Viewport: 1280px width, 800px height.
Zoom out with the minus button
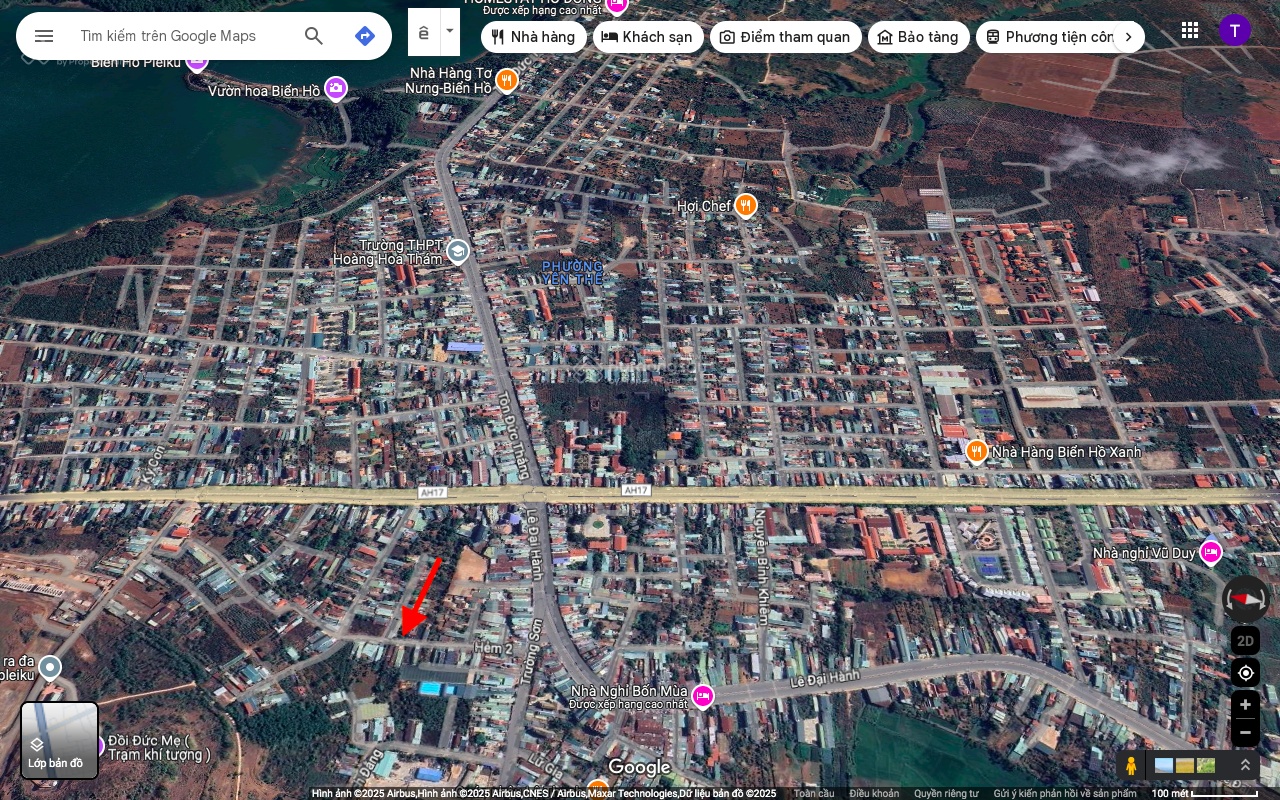coord(1245,733)
